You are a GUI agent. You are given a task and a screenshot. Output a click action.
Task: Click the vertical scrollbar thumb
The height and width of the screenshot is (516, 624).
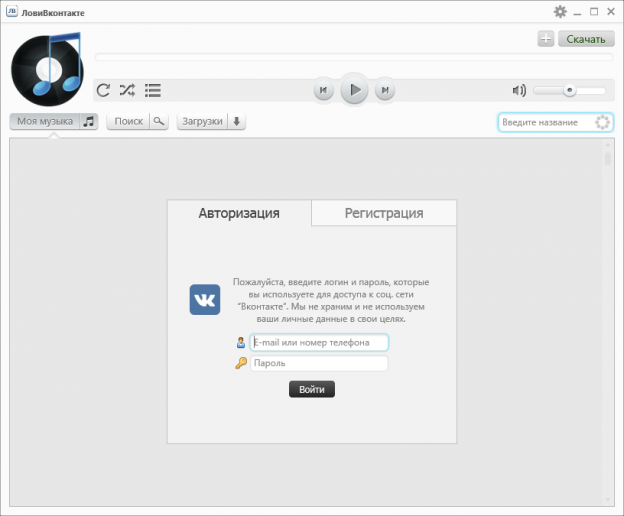click(608, 158)
